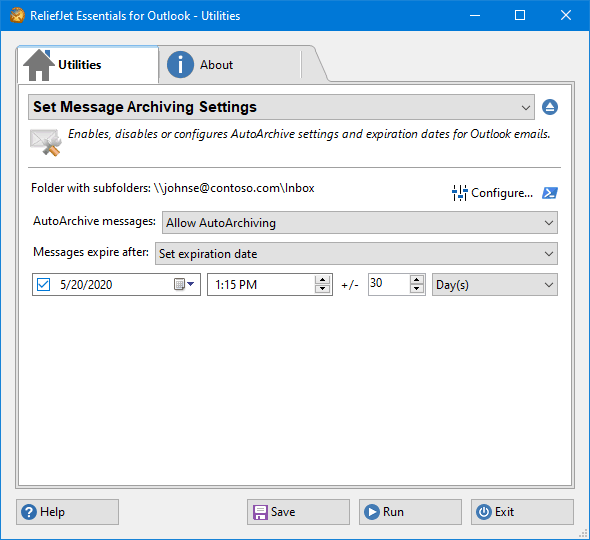Click the blue eject-style collapse icon
This screenshot has height=540, width=590.
[x=550, y=107]
